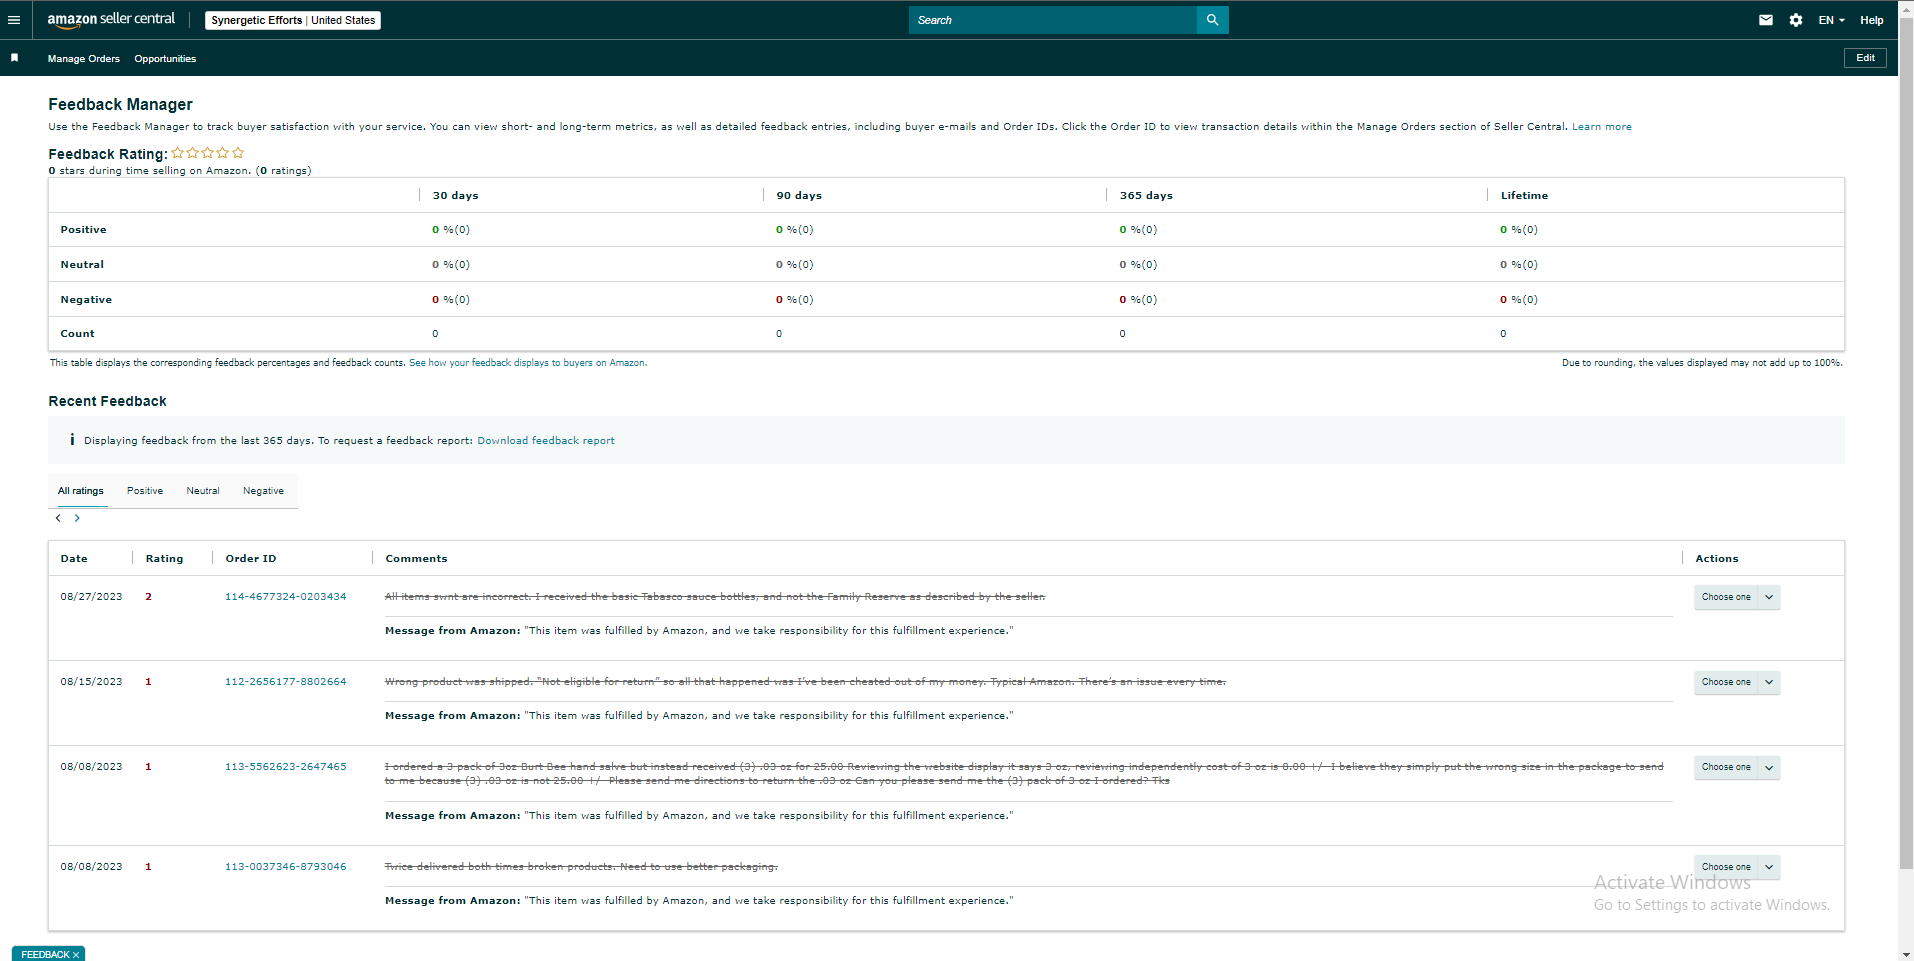Viewport: 1914px width, 961px height.
Task: Click the 'Twice delivered' broken products comment
Action: pos(581,867)
